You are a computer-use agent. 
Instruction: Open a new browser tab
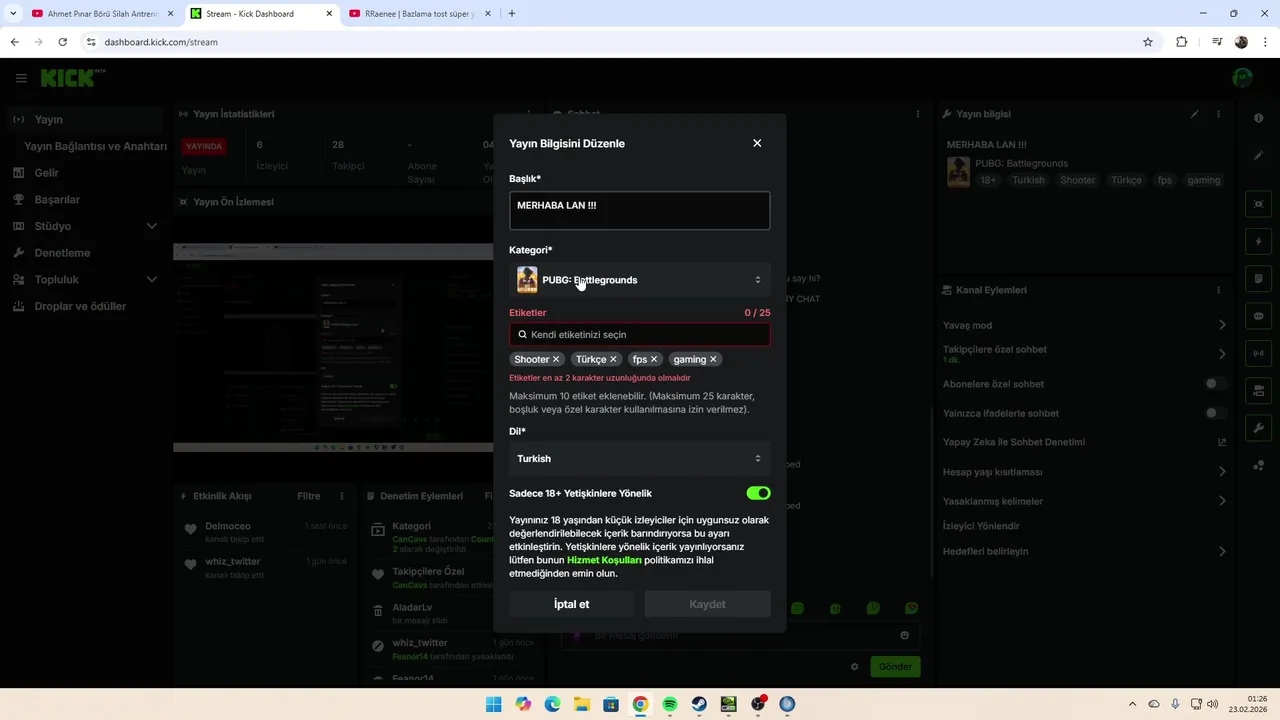click(512, 14)
